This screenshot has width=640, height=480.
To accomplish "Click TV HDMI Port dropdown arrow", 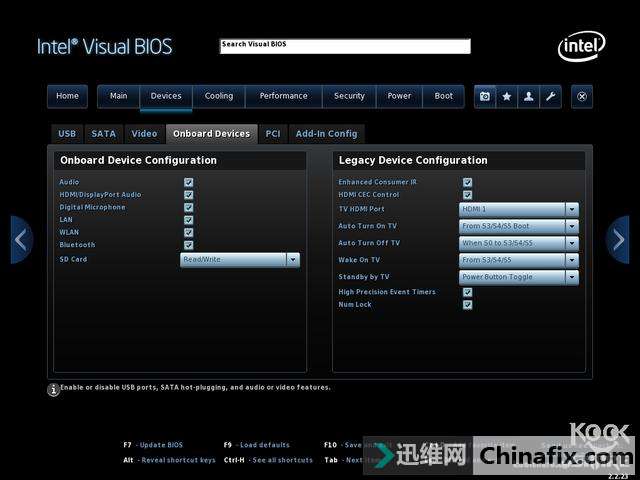I will pos(572,209).
